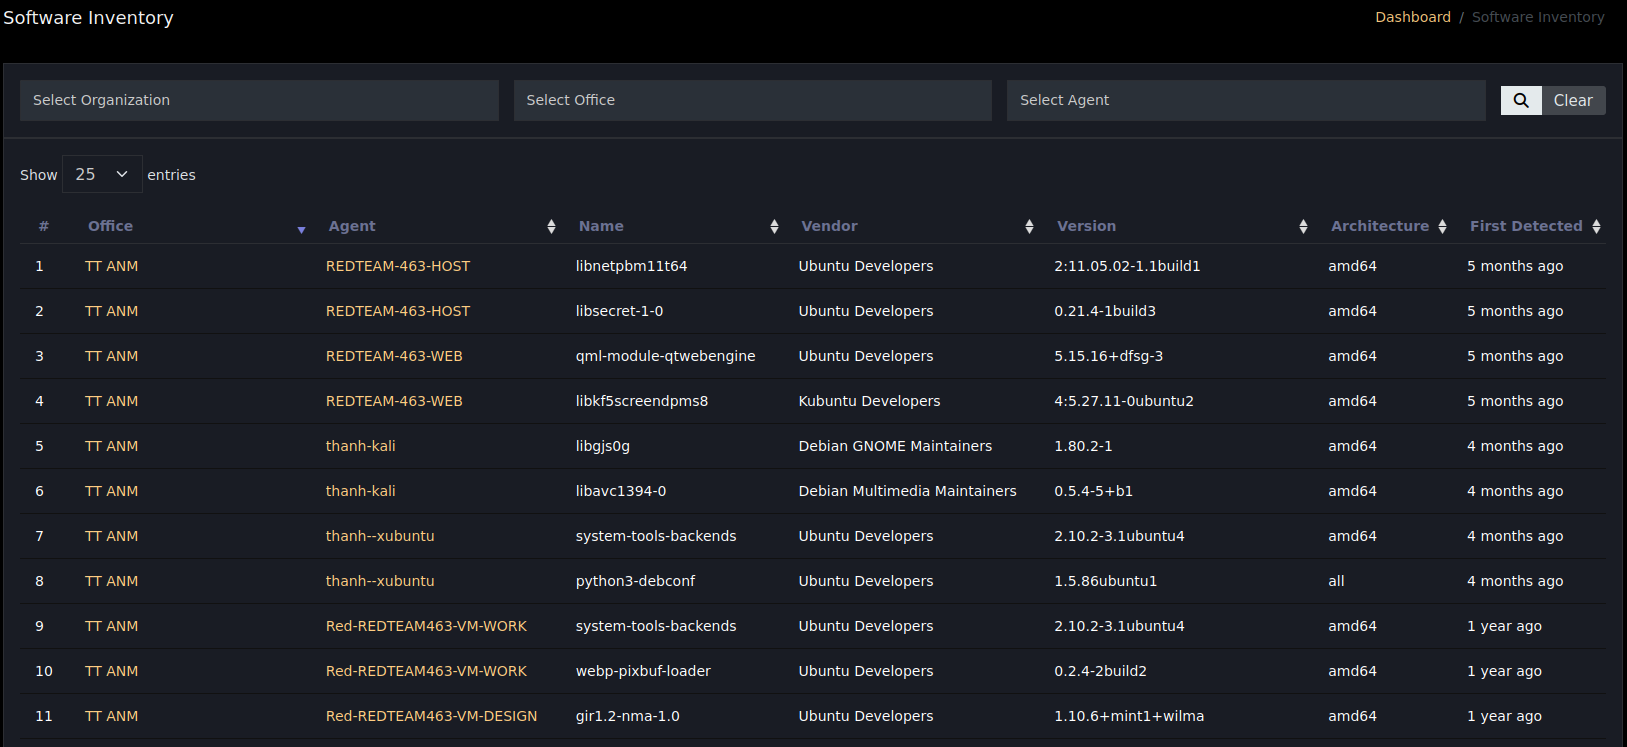This screenshot has height=747, width=1627.
Task: Expand the Select Agent dropdown
Action: [1245, 100]
